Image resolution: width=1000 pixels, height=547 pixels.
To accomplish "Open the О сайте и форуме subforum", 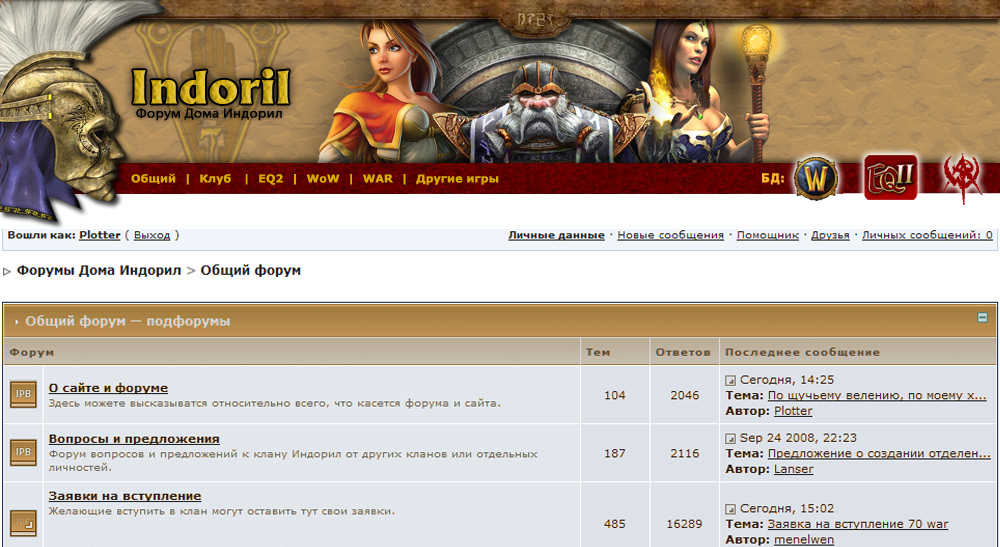I will click(x=108, y=388).
